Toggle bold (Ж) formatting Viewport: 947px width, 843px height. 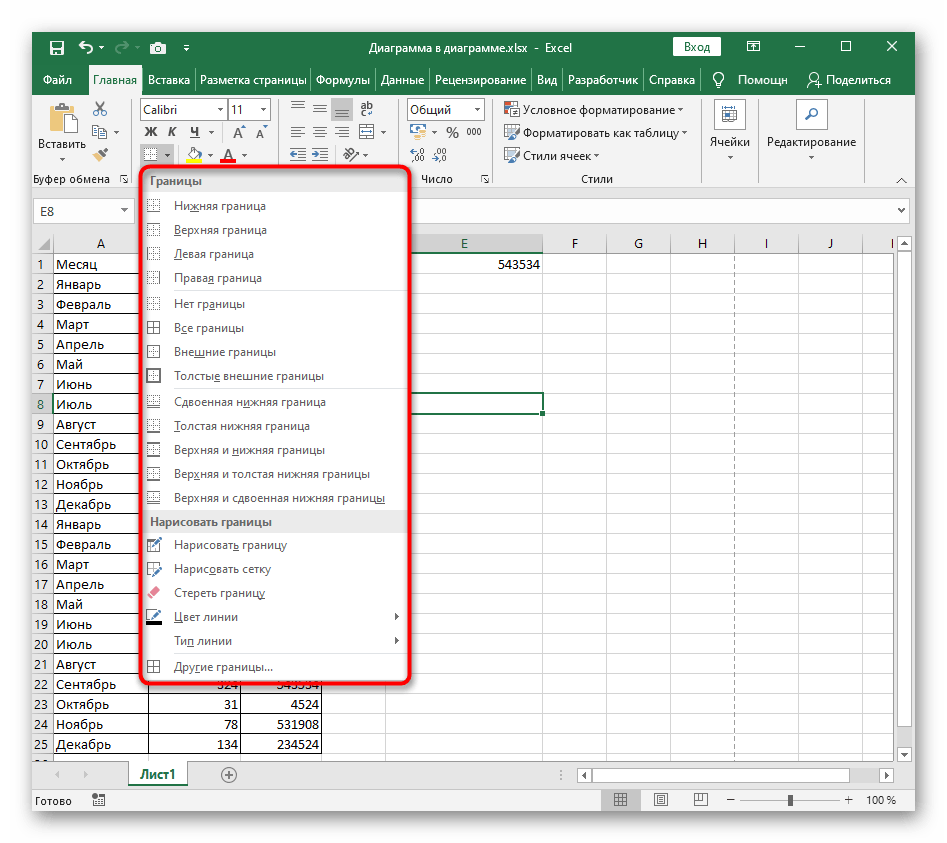coord(151,132)
